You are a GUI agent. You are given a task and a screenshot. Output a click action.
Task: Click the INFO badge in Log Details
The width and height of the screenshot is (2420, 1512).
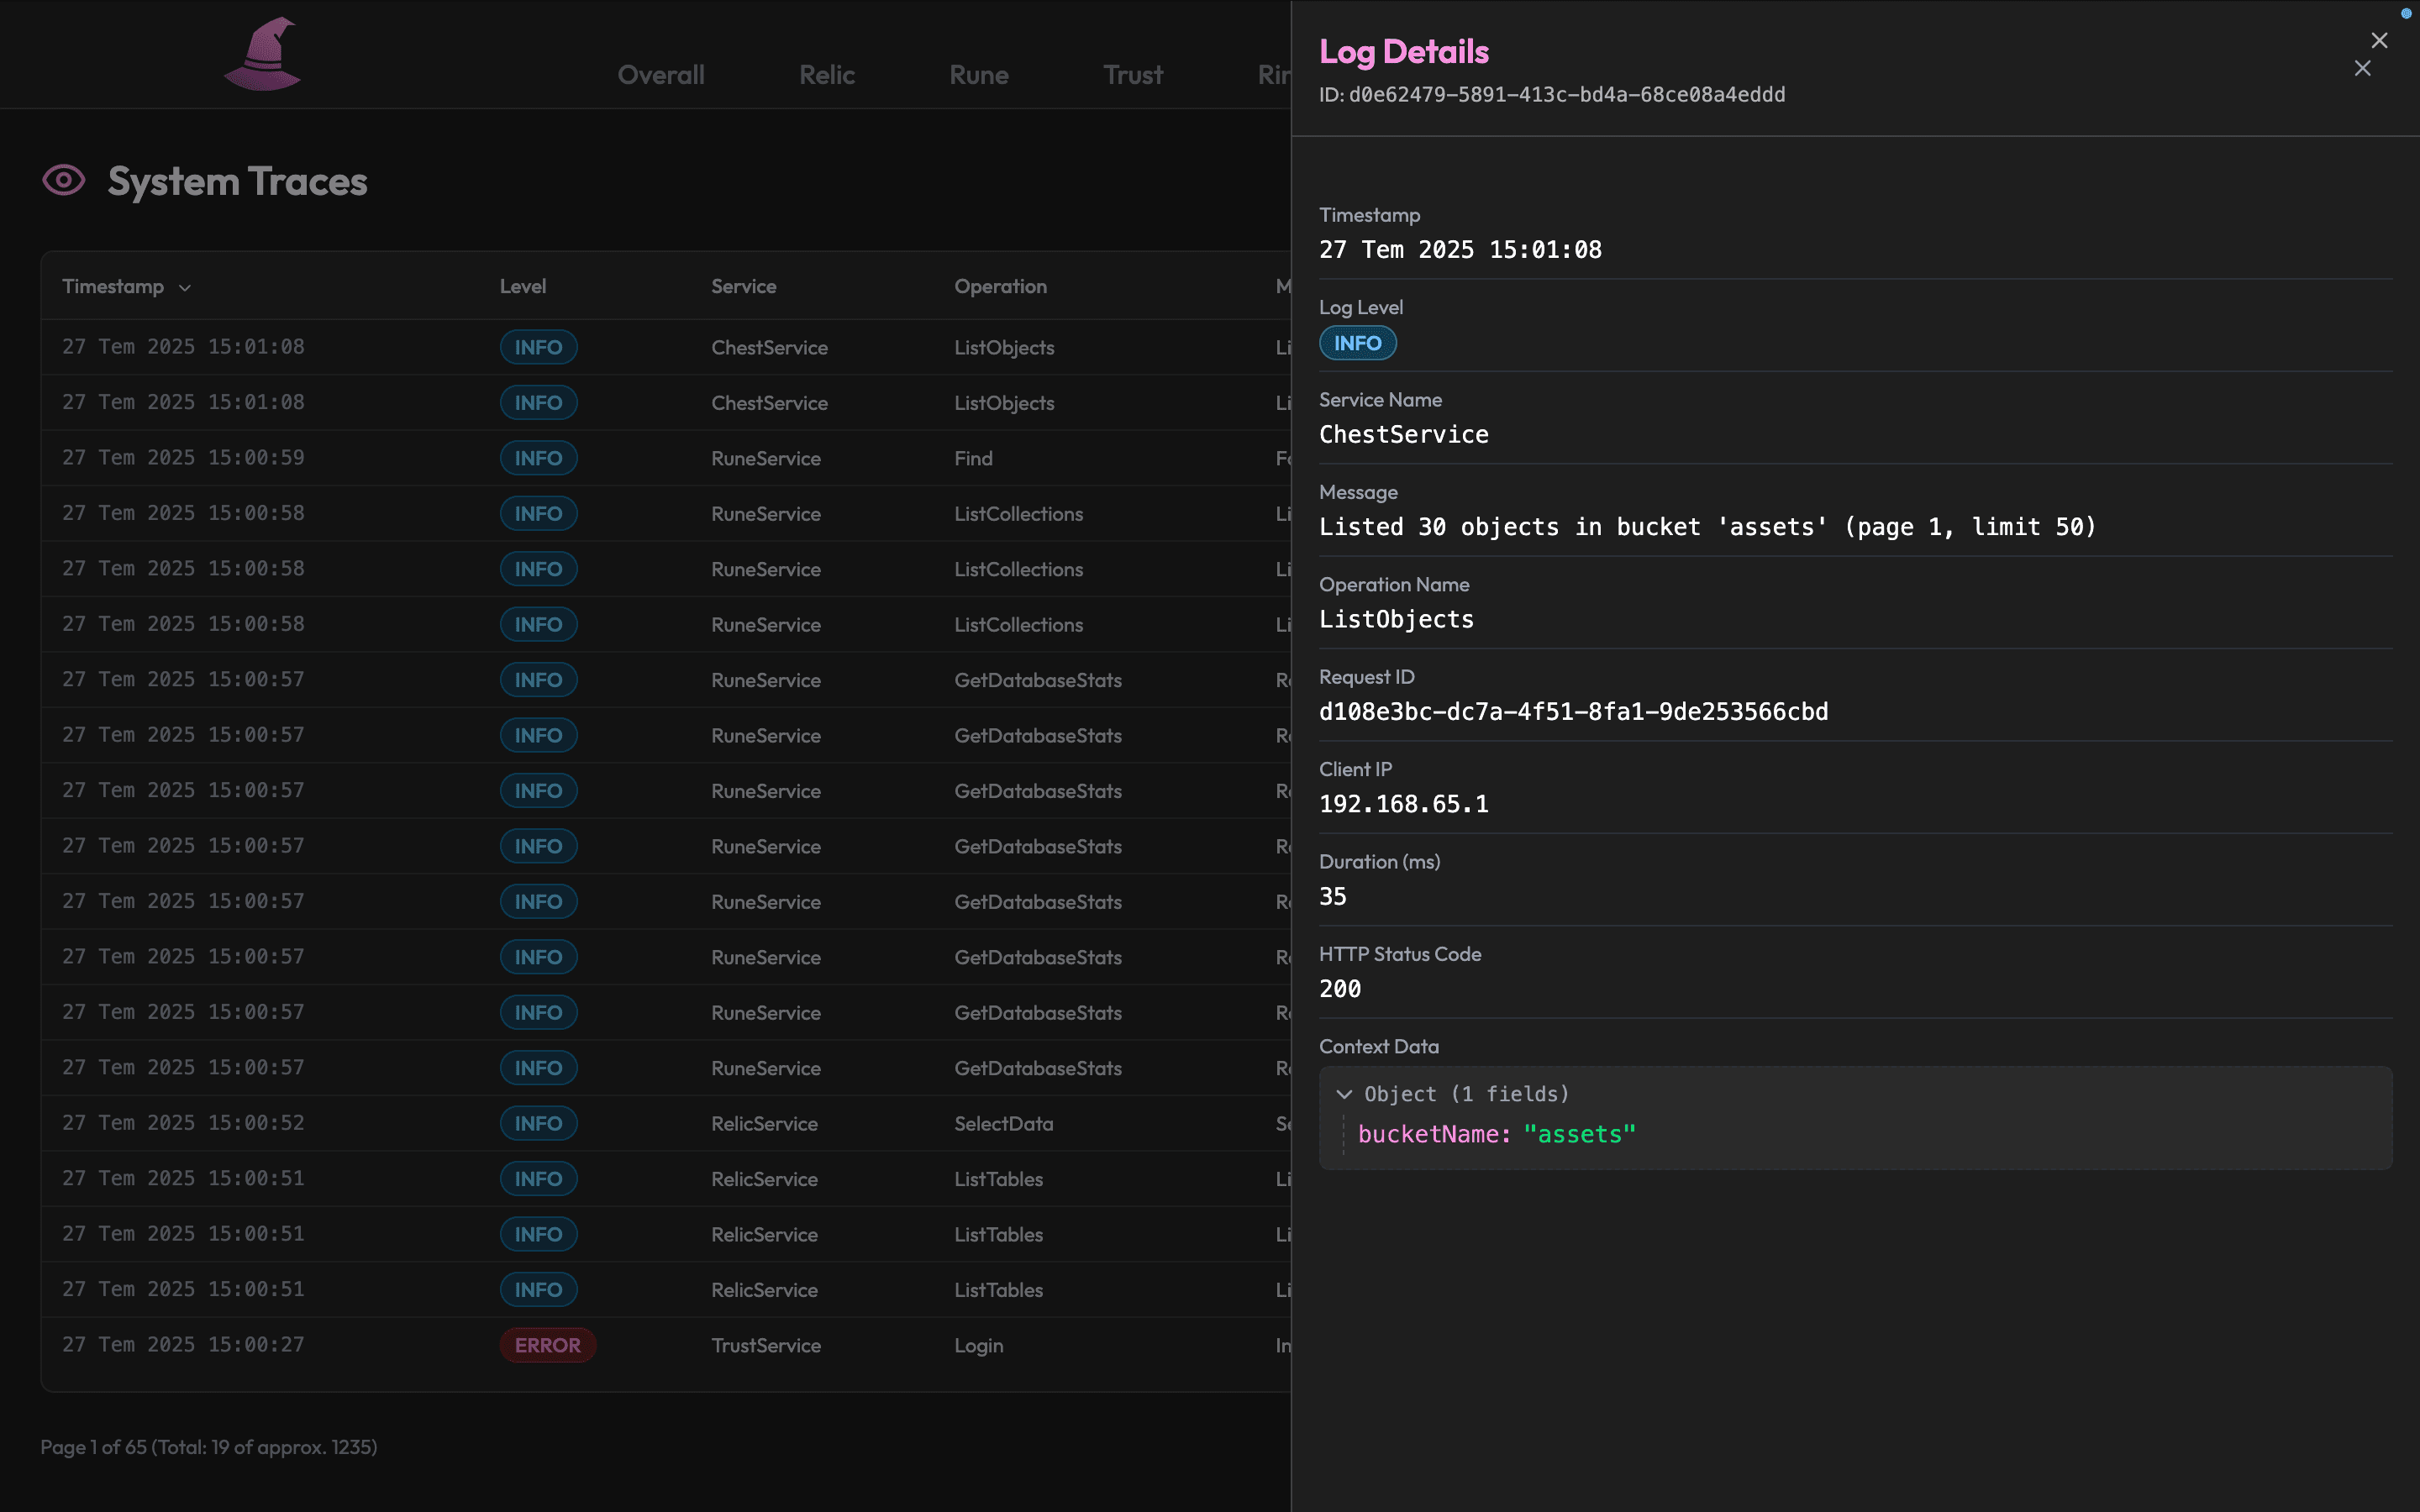pyautogui.click(x=1357, y=343)
